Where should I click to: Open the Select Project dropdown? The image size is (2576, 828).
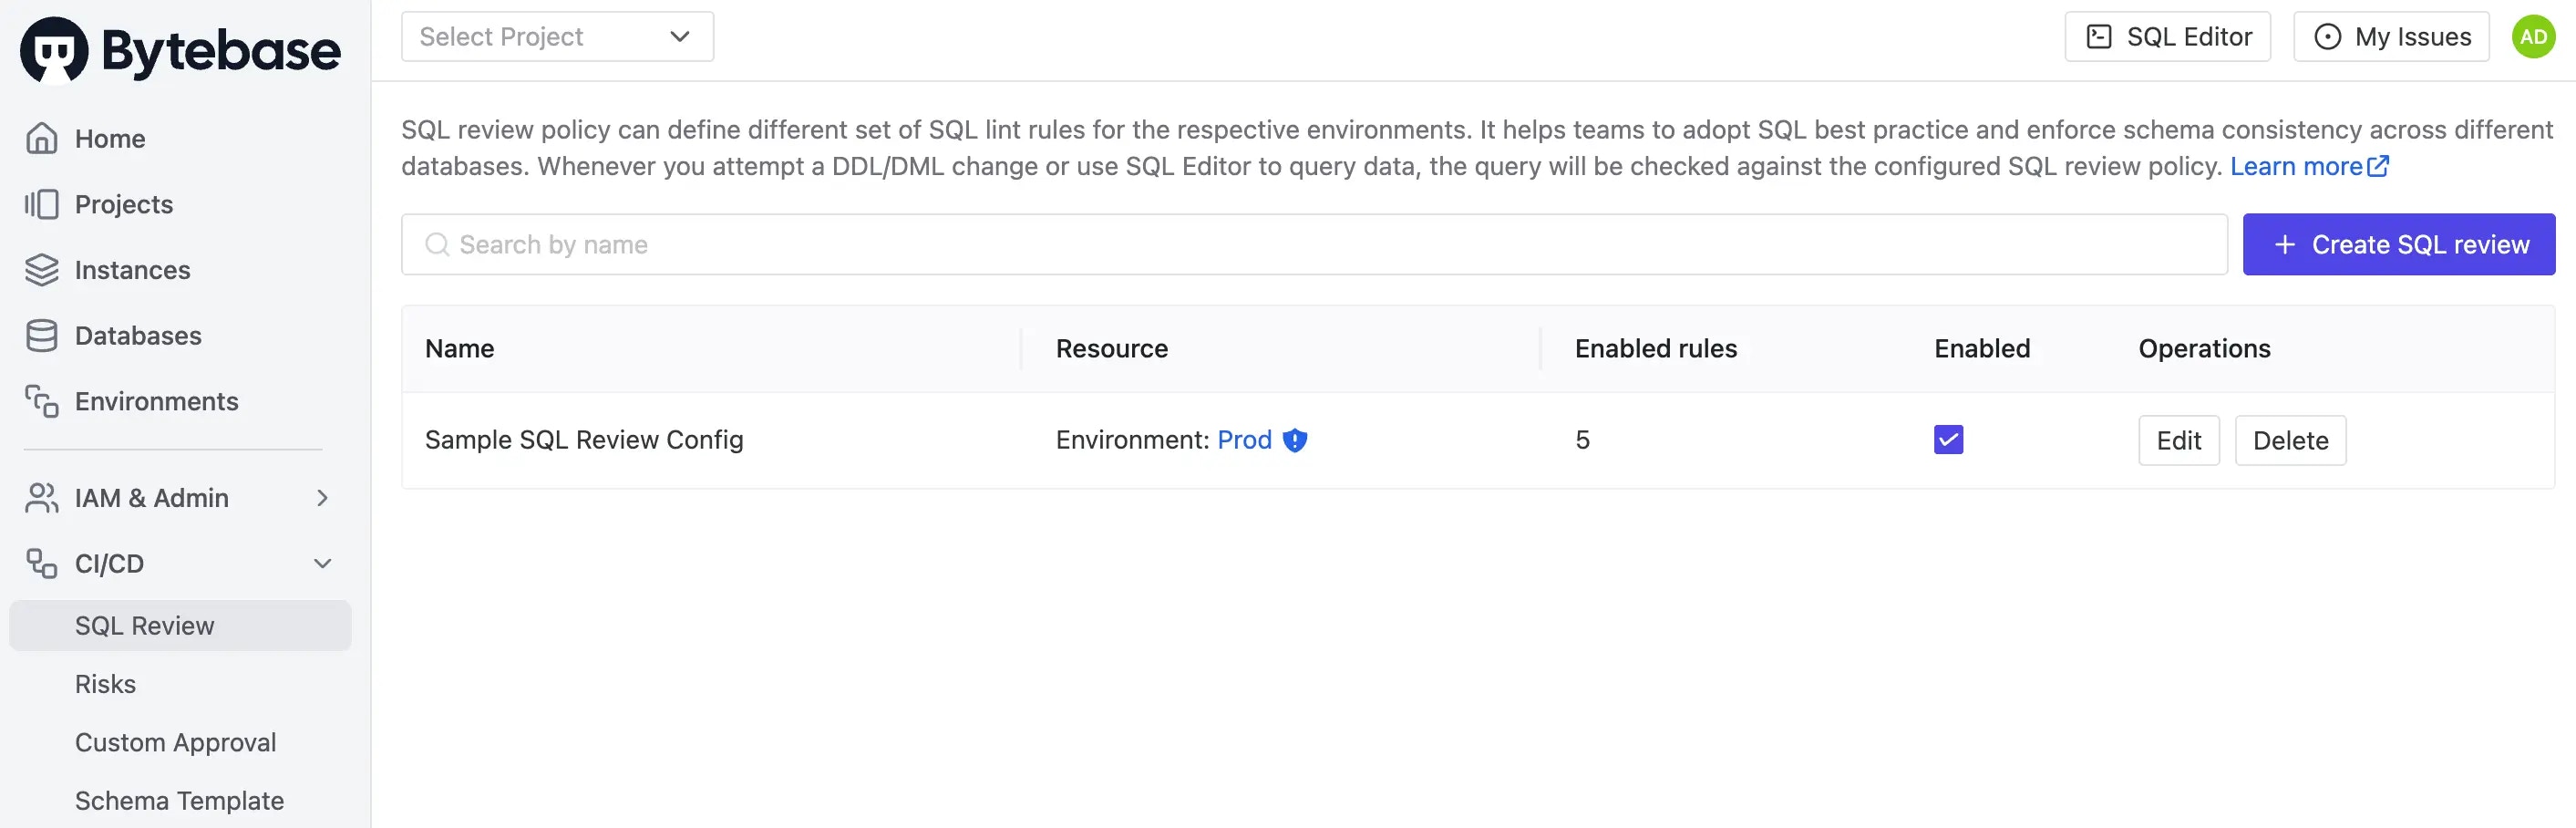[557, 36]
